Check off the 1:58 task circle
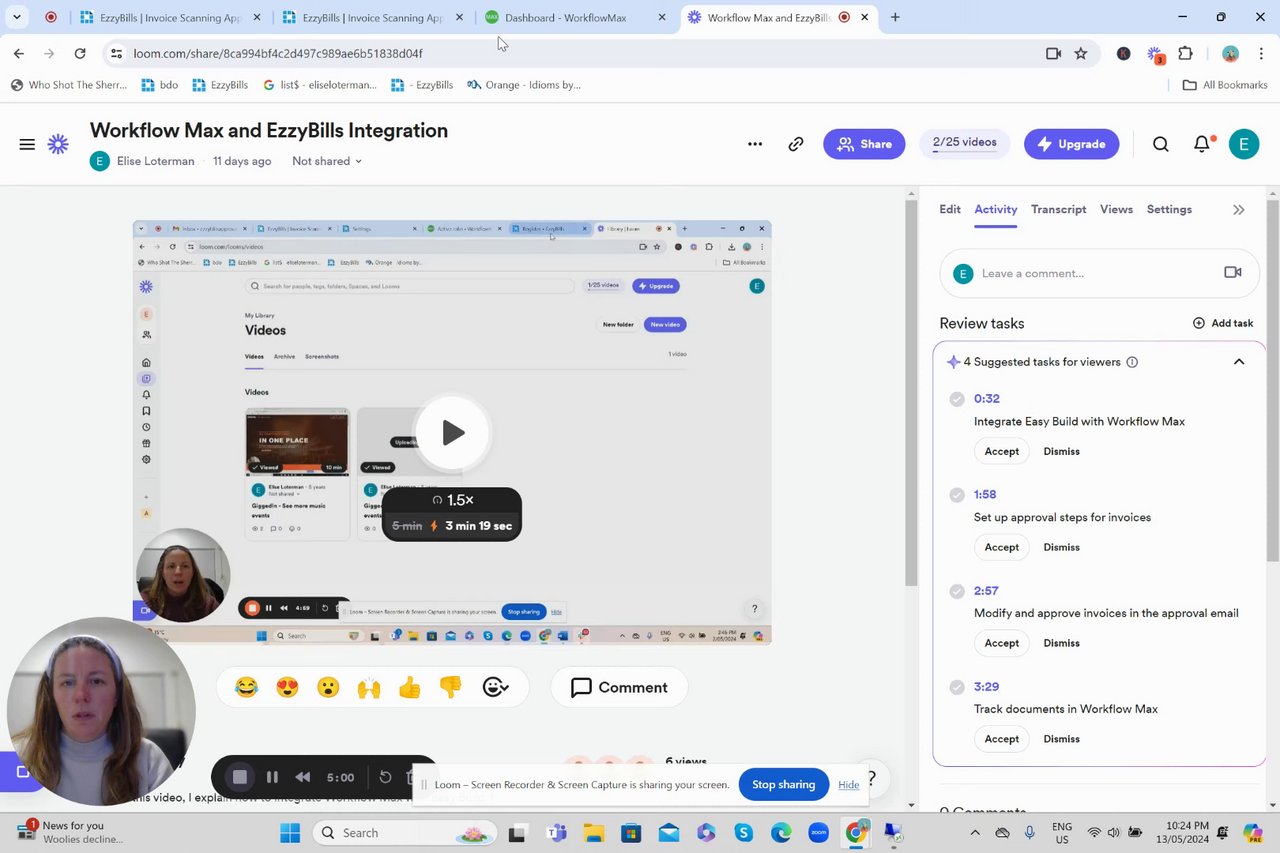The image size is (1280, 853). pyautogui.click(x=957, y=495)
